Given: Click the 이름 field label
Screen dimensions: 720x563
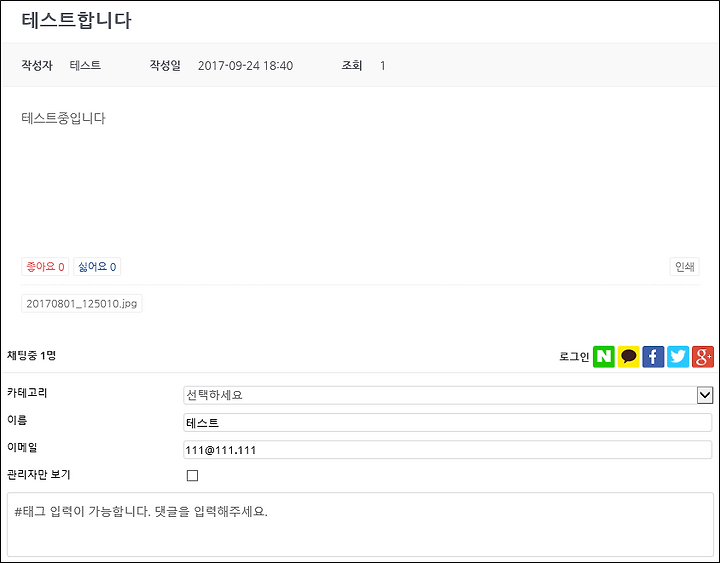Looking at the screenshot, I should pos(17,420).
